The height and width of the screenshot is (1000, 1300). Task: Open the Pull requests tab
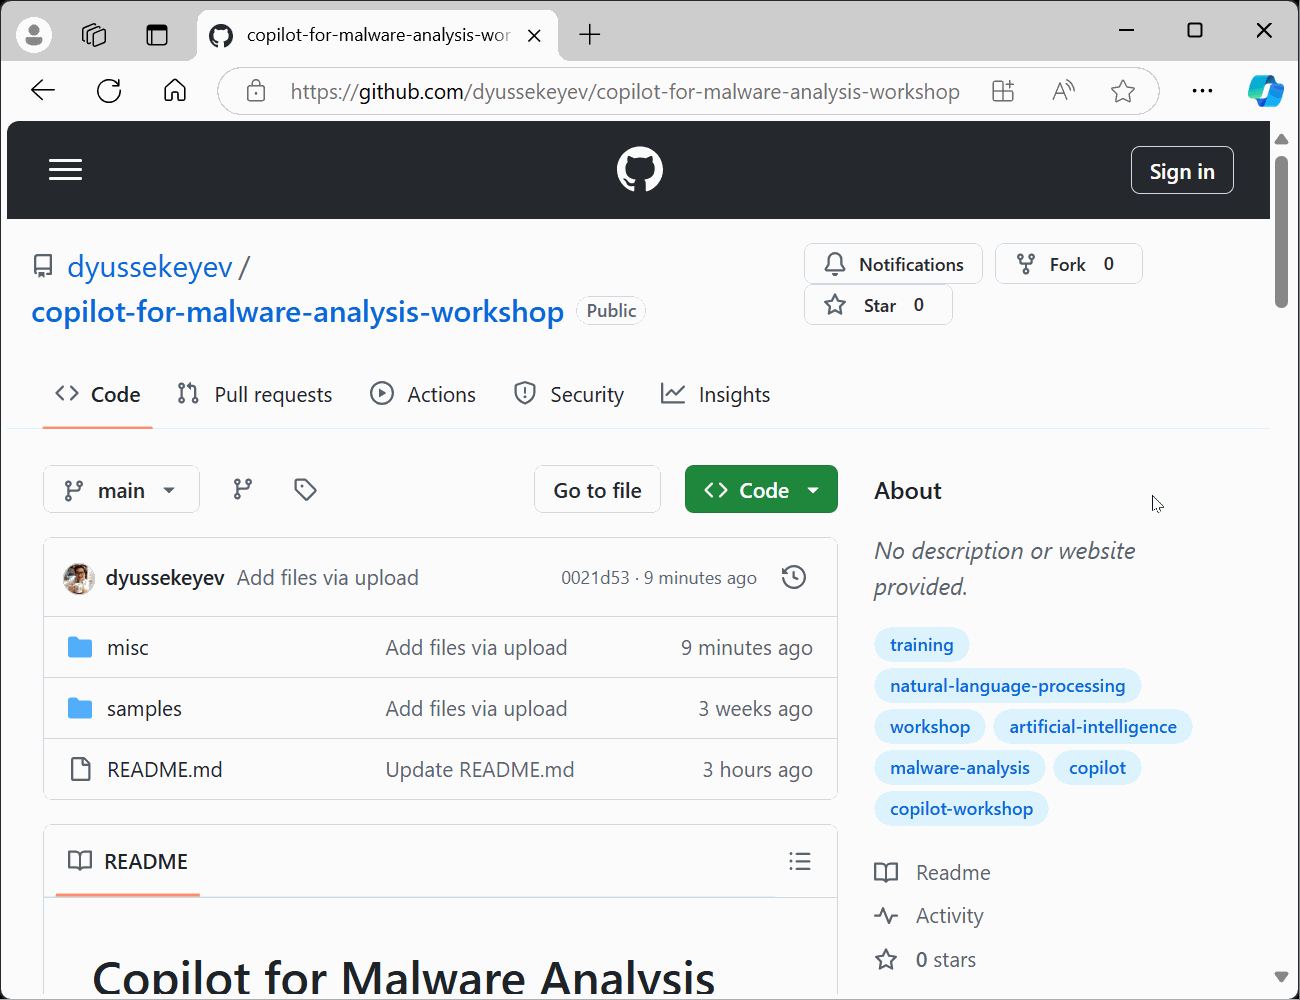(x=254, y=395)
